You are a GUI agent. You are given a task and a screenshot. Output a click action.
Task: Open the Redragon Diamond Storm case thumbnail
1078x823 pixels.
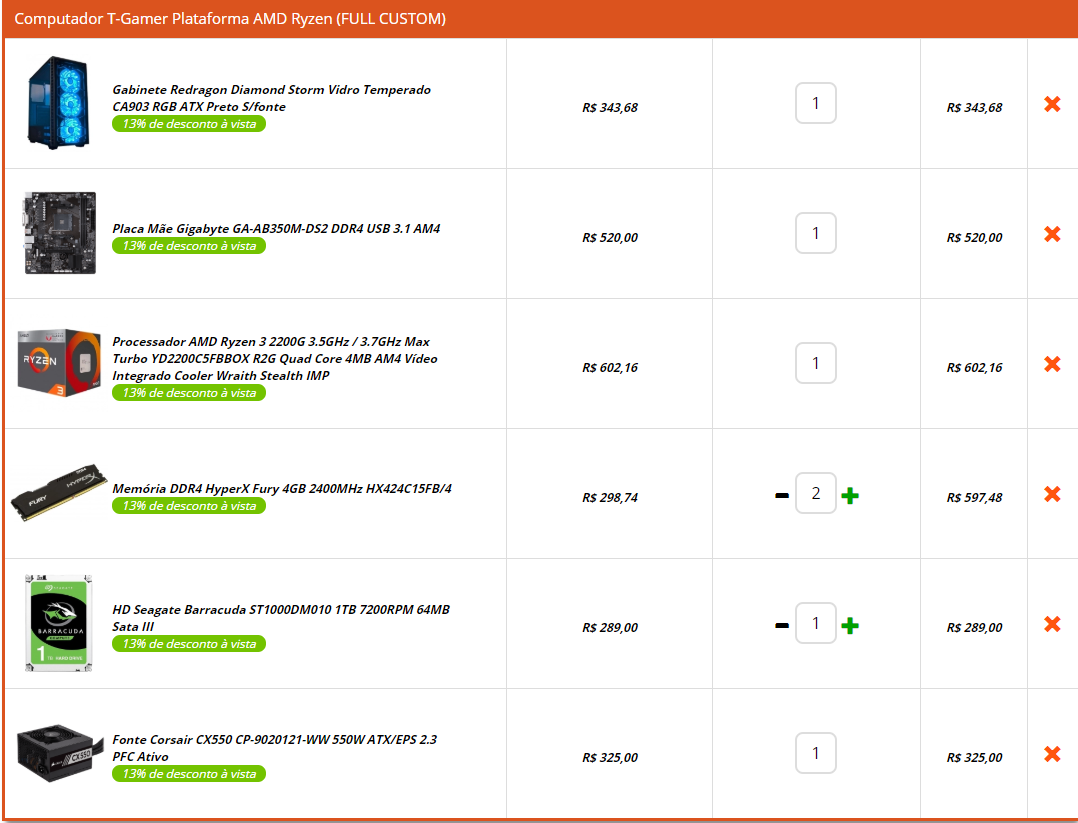60,103
